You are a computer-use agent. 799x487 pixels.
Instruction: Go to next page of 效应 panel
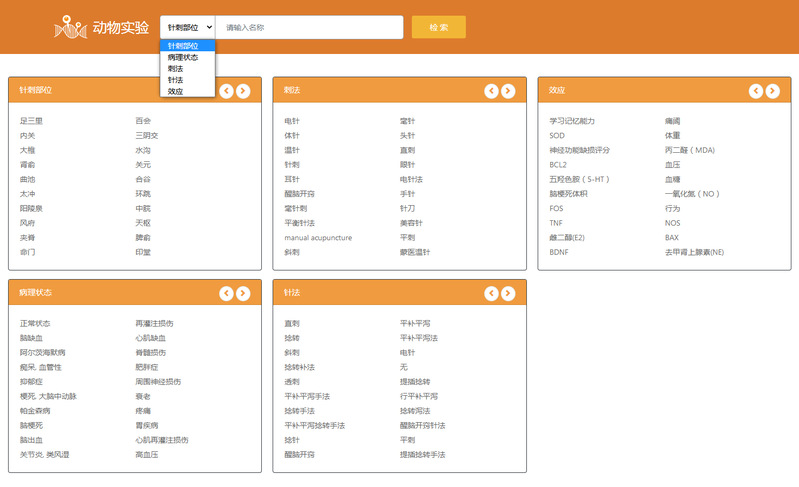coord(773,91)
